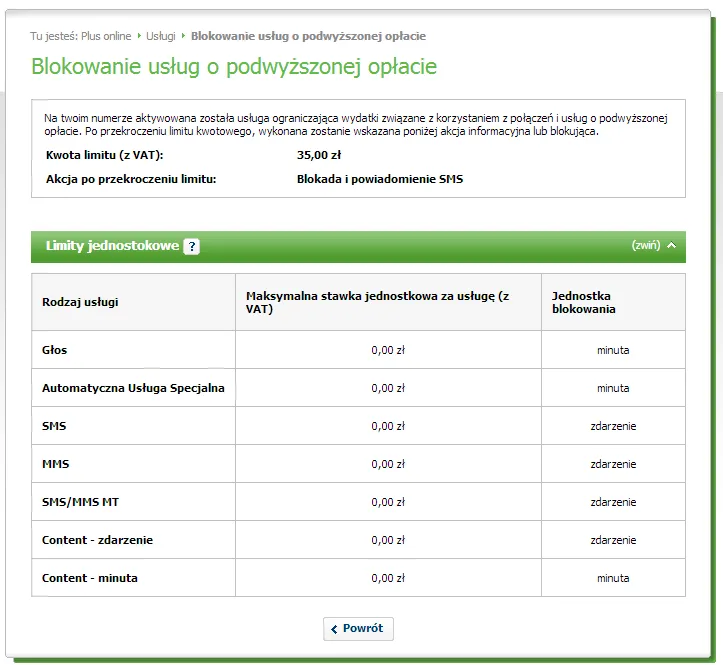Select the SMS/MMS MT row label

coord(79,502)
